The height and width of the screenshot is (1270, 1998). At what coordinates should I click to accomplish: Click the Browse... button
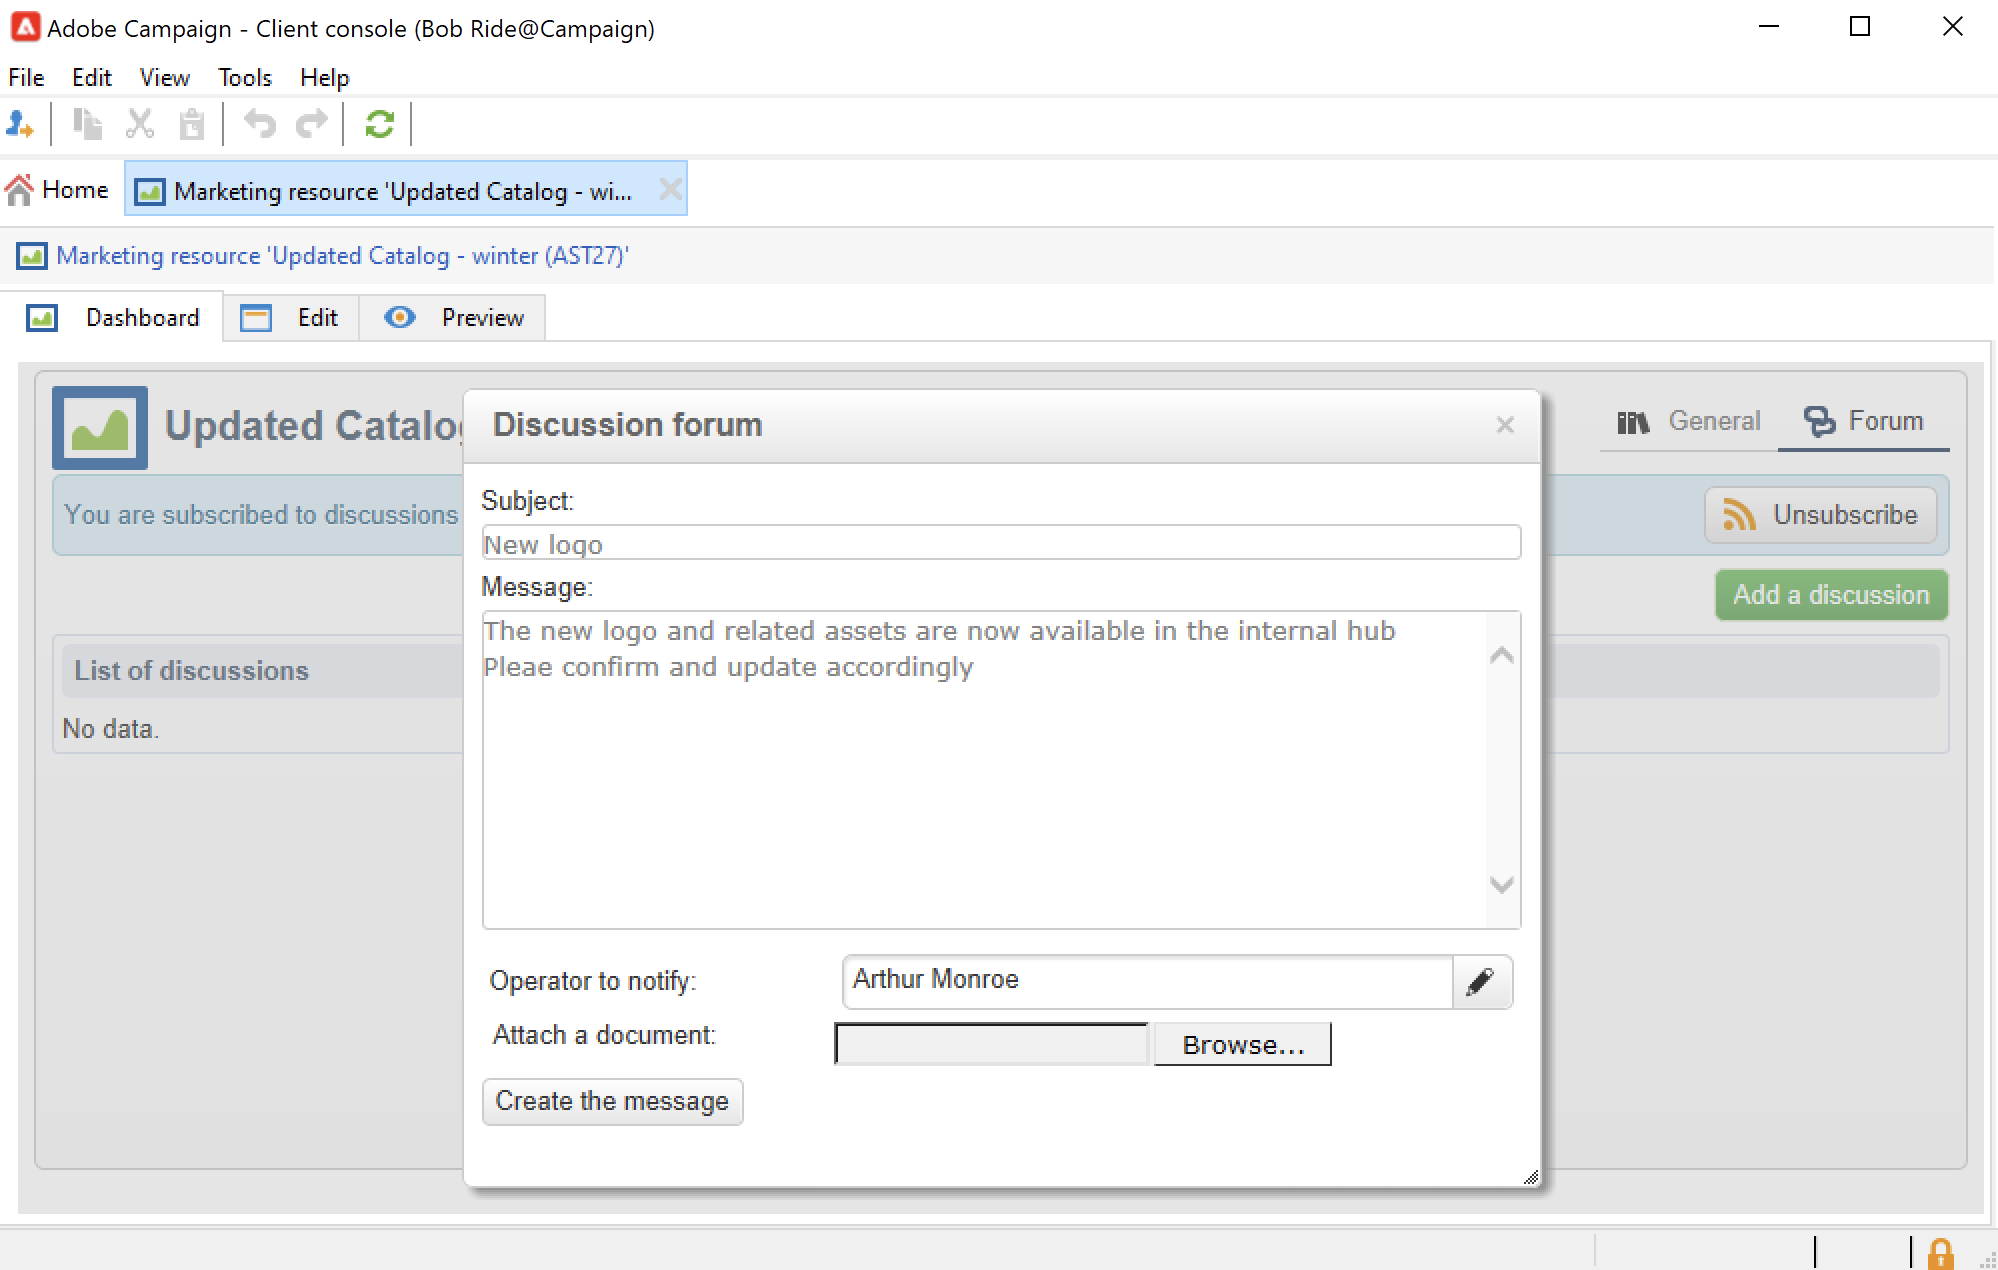click(x=1243, y=1044)
